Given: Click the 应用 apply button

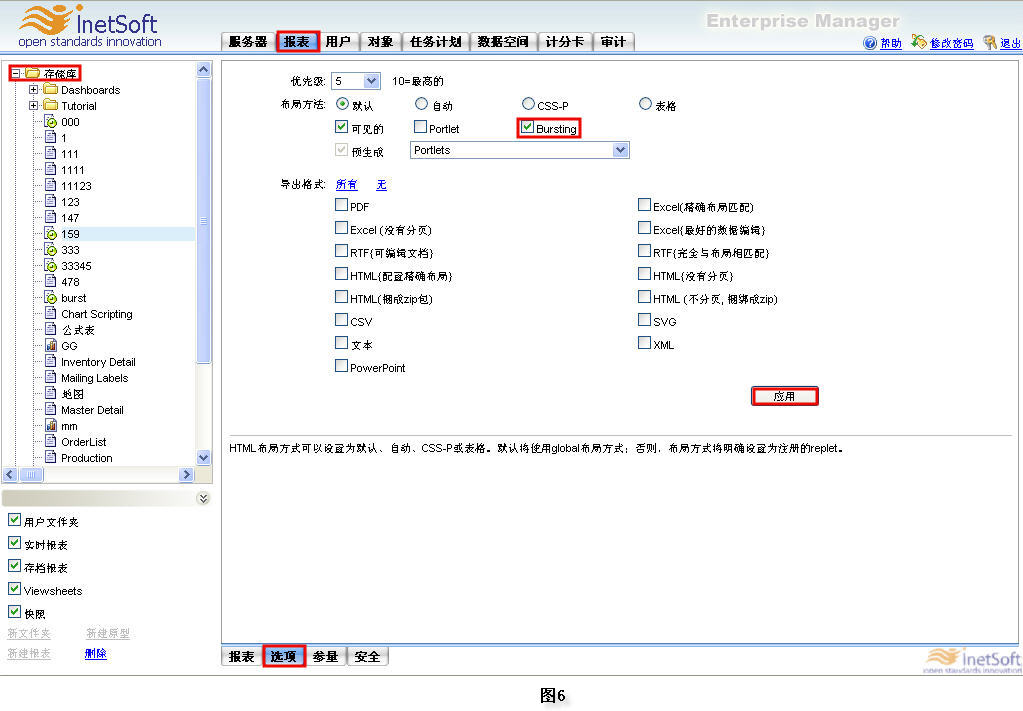Looking at the screenshot, I should 784,396.
